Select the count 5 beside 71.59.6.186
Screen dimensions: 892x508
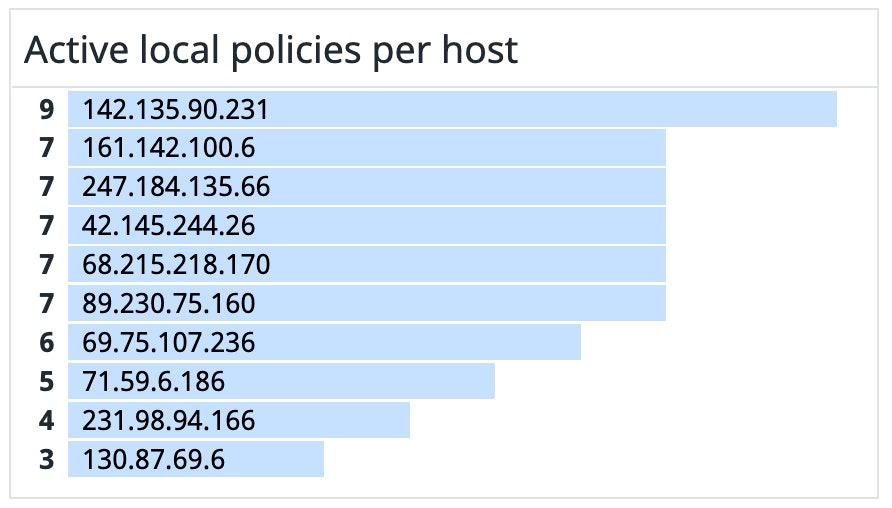coord(46,381)
